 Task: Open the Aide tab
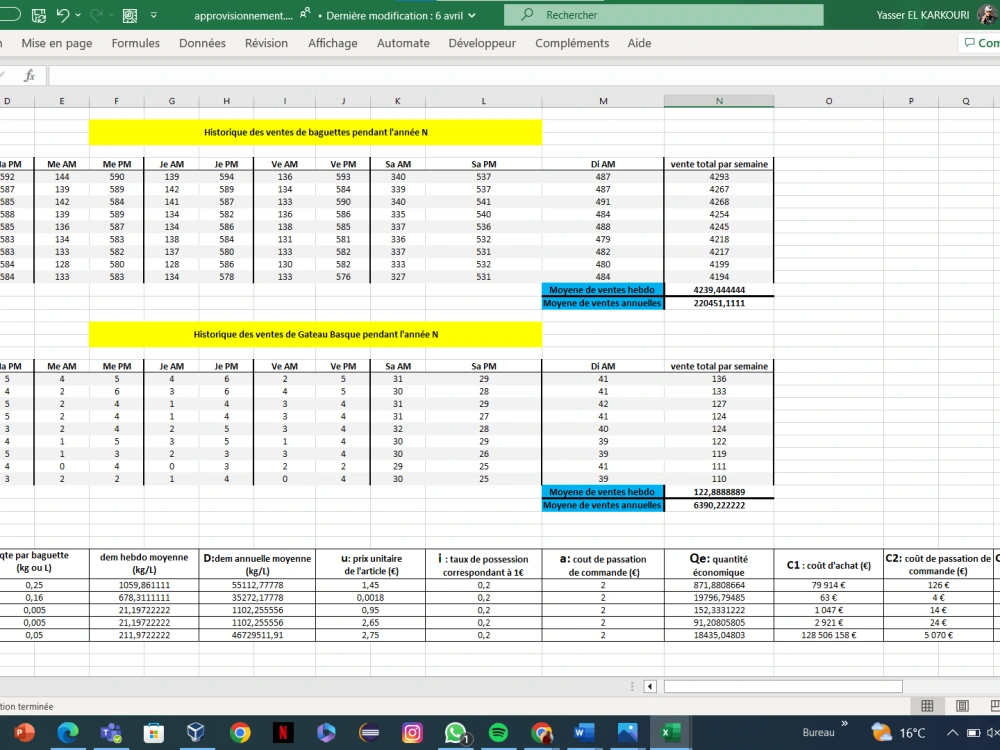click(639, 43)
